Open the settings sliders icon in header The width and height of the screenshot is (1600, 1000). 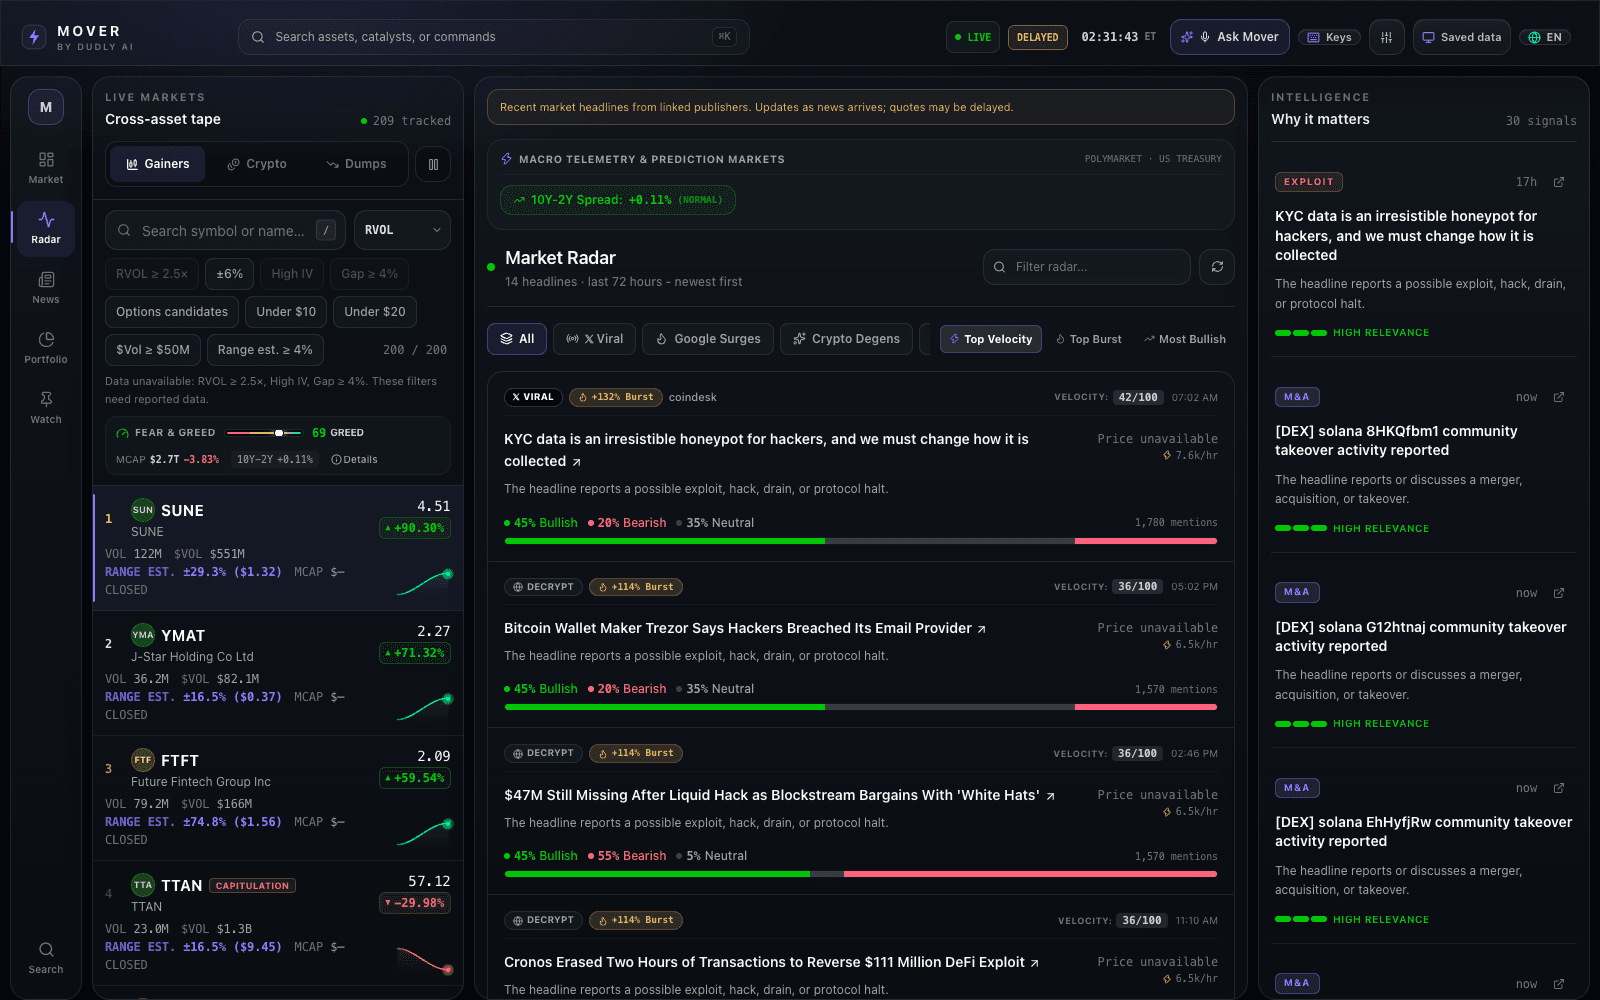(1386, 37)
